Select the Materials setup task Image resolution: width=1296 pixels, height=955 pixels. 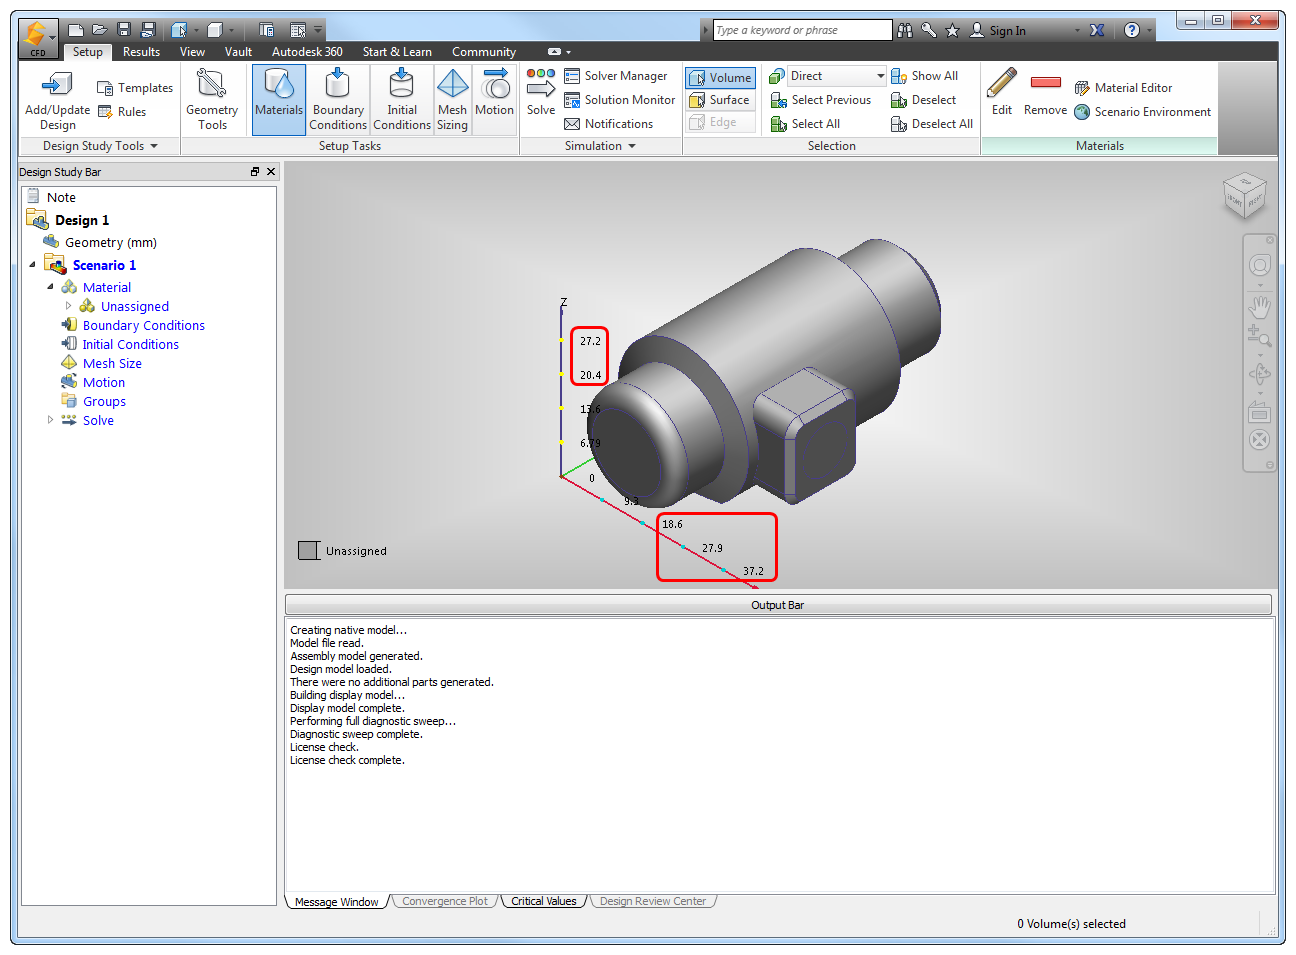(x=279, y=99)
